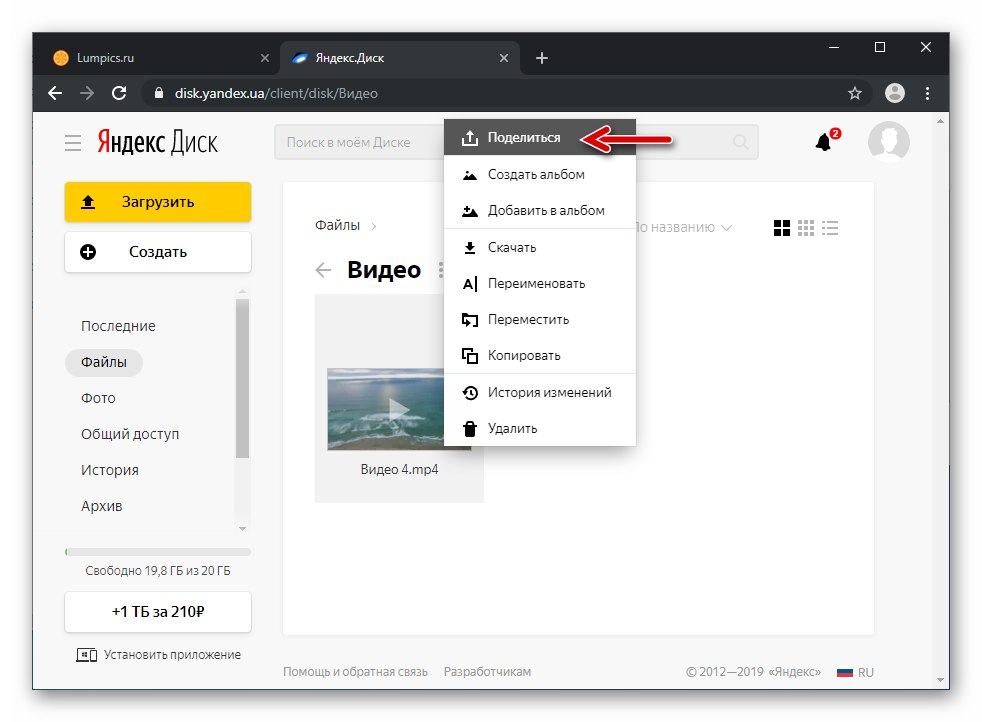Open the hamburger menu icon

tap(73, 143)
